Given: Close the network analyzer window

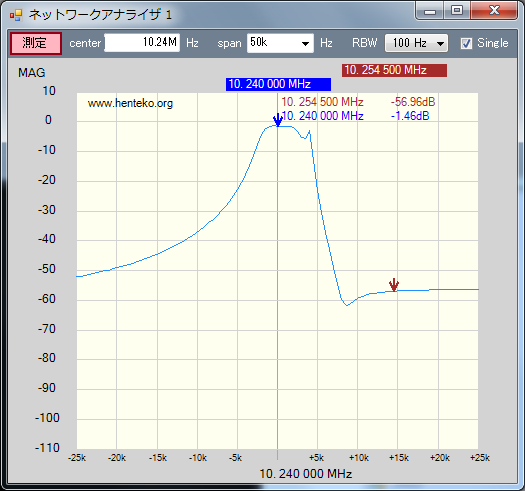Looking at the screenshot, I should click(x=494, y=11).
